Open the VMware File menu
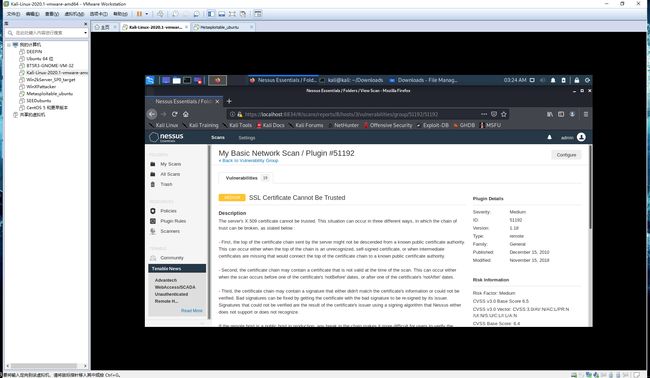650x378 pixels. (13, 14)
